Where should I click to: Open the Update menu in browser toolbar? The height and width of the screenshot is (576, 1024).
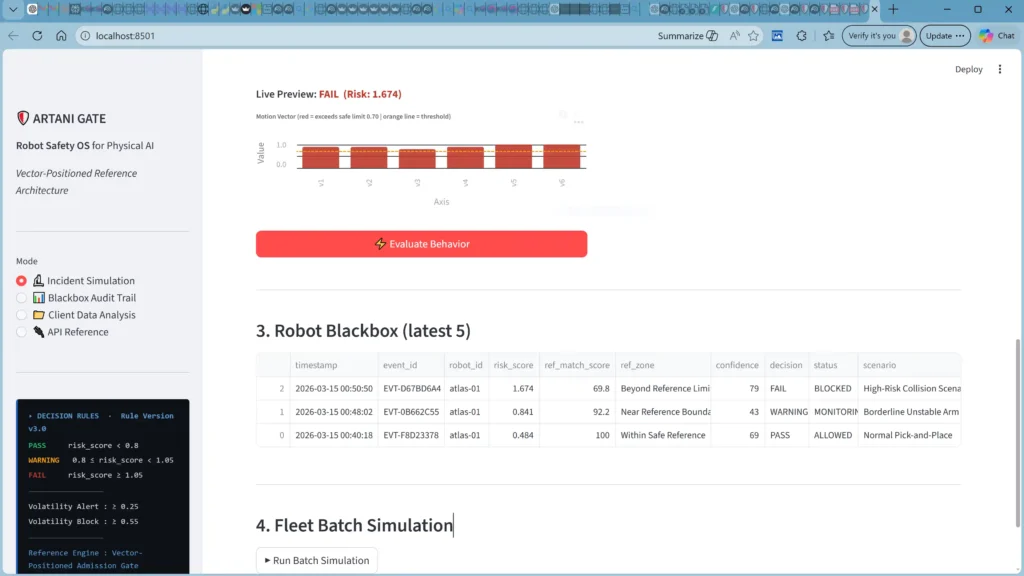[x=945, y=36]
